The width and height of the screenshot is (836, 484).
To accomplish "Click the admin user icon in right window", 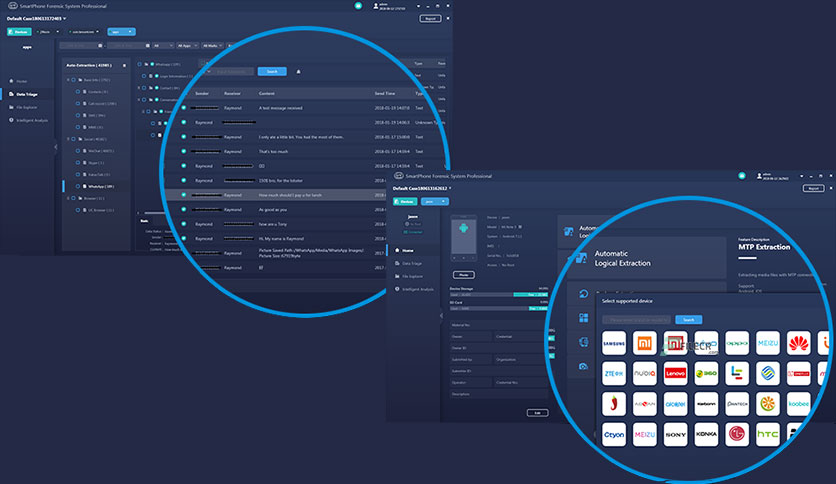I will pyautogui.click(x=759, y=176).
